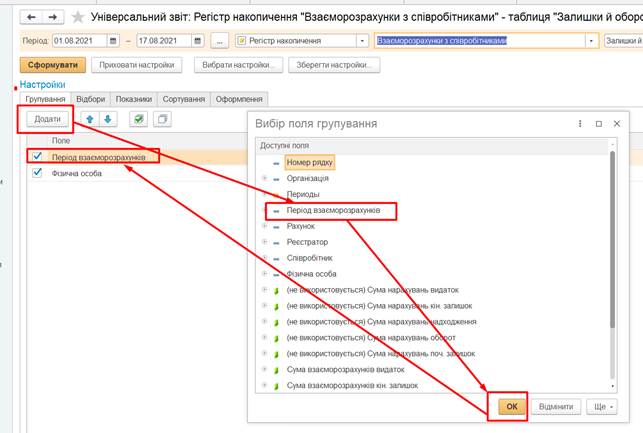Move grouping field down with blue arrow
Image resolution: width=643 pixels, height=433 pixels.
(x=108, y=119)
